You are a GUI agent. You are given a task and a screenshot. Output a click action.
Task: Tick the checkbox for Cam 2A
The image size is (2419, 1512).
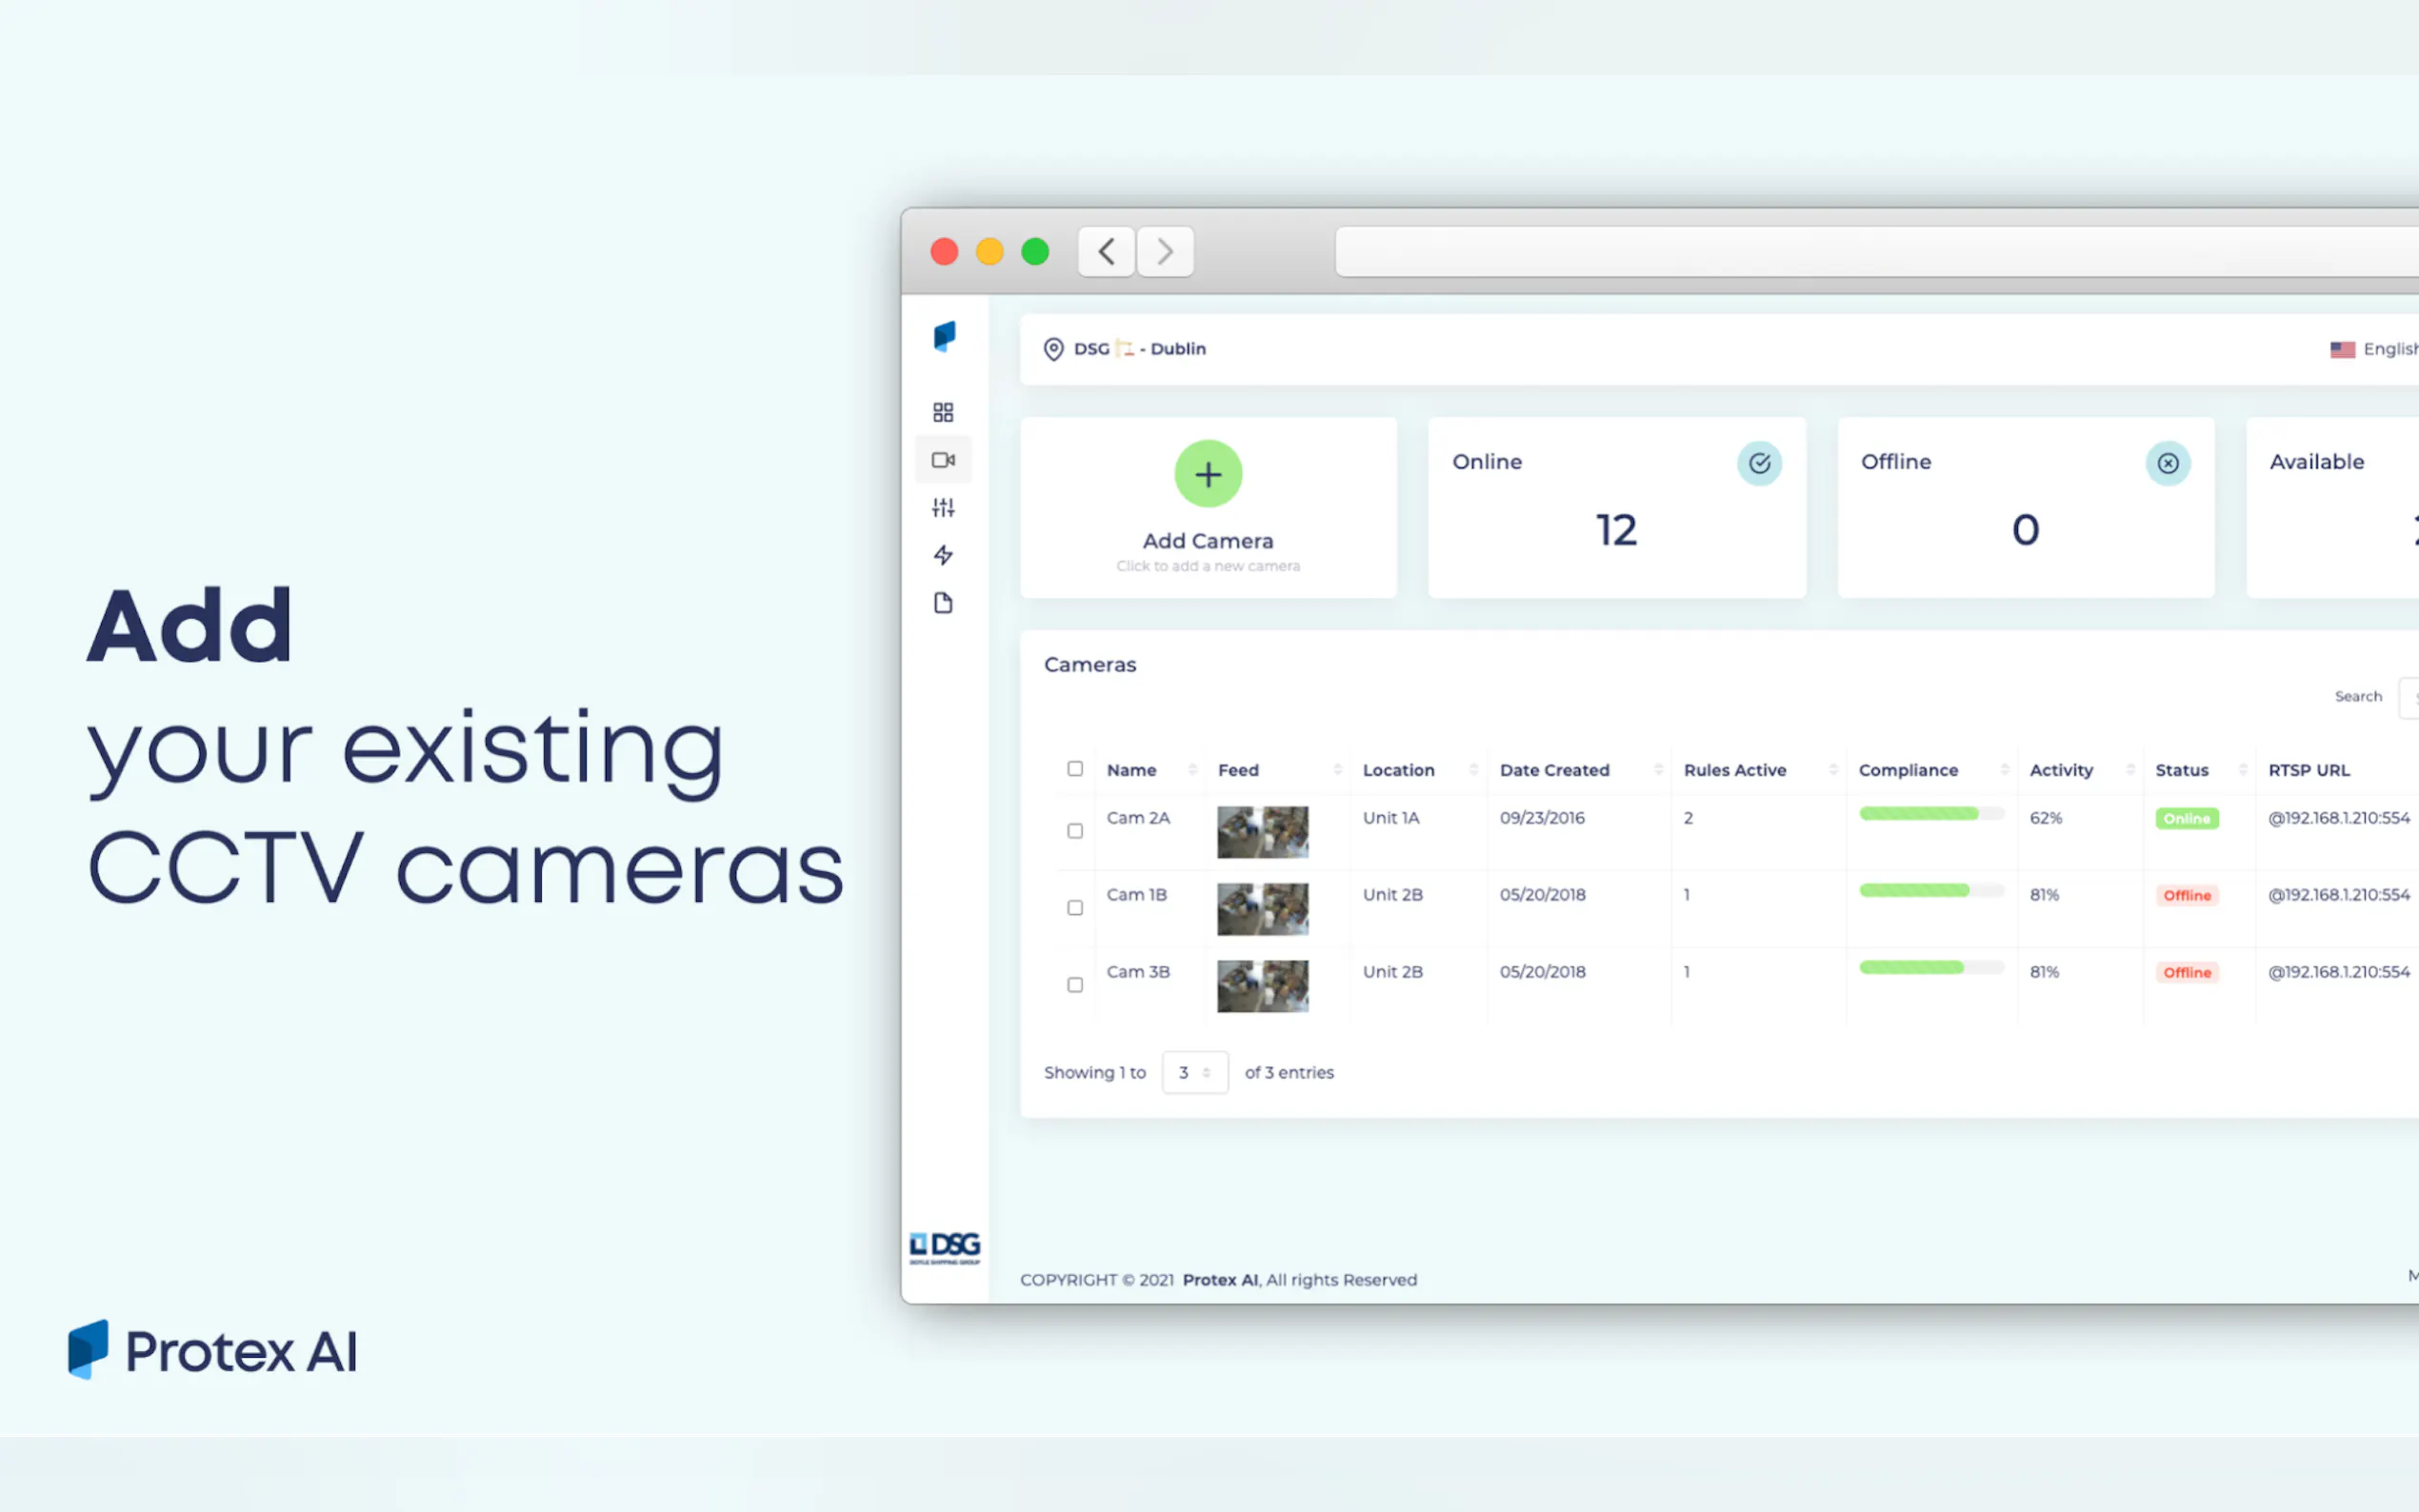(x=1074, y=831)
